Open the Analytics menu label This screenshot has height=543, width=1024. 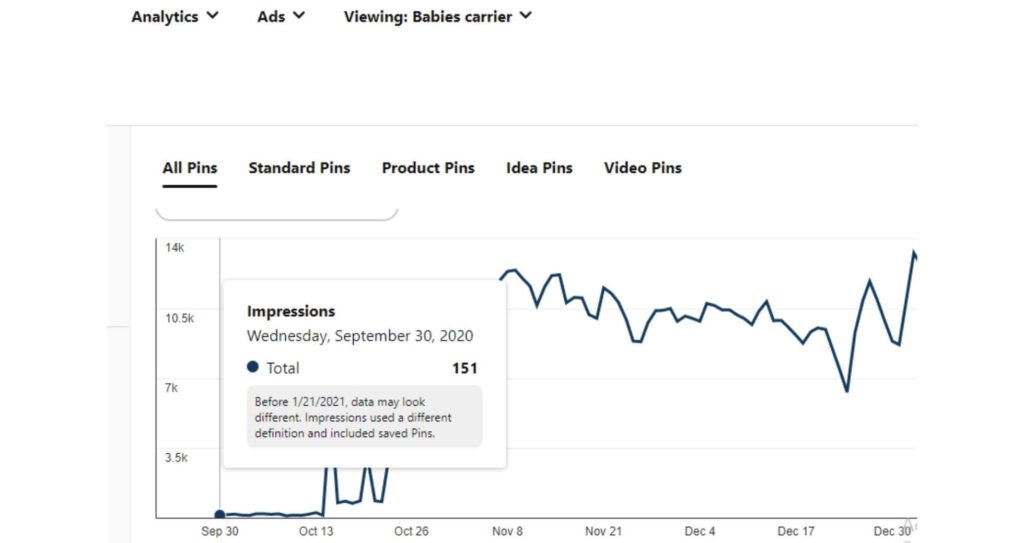[164, 17]
